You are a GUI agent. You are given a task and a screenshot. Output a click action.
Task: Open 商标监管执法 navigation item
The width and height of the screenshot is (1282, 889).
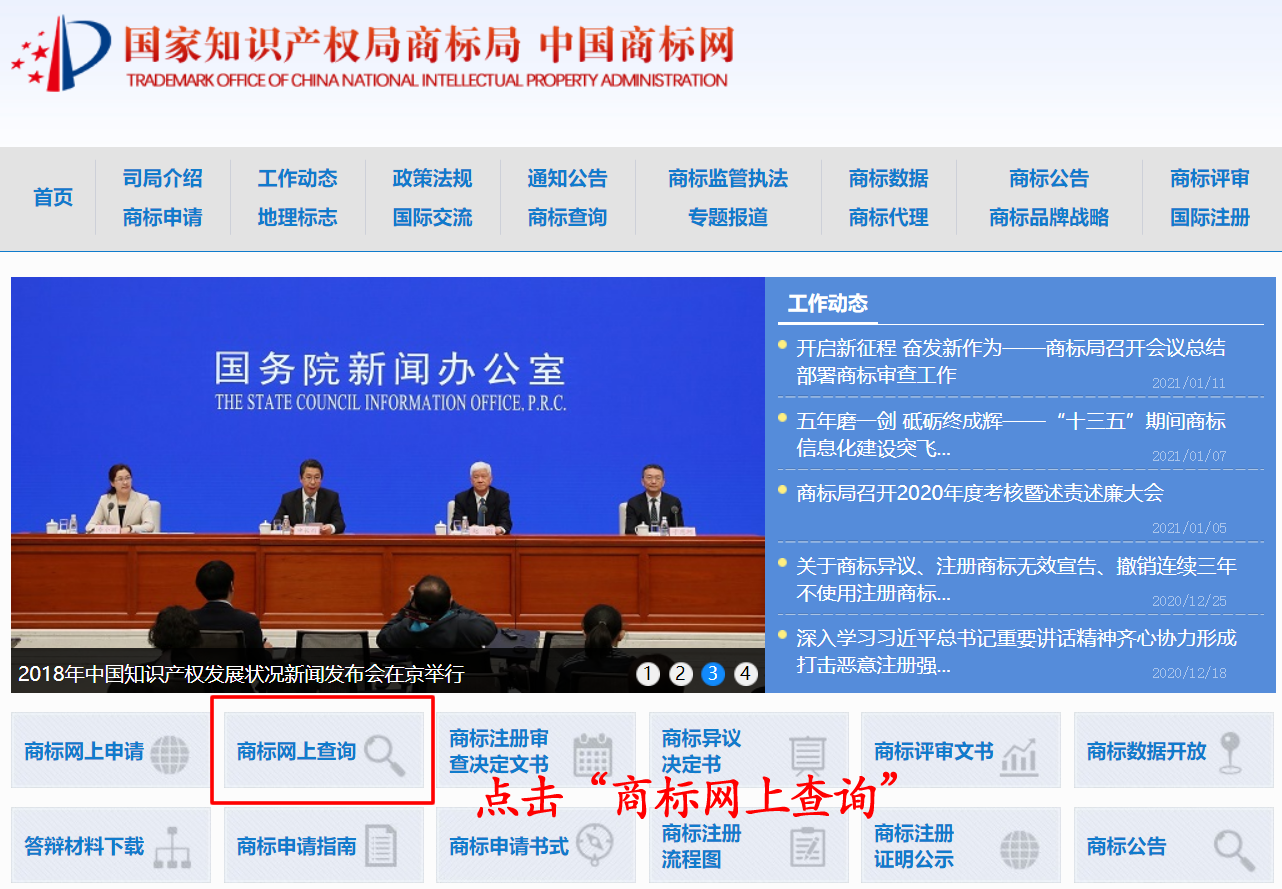pyautogui.click(x=728, y=178)
